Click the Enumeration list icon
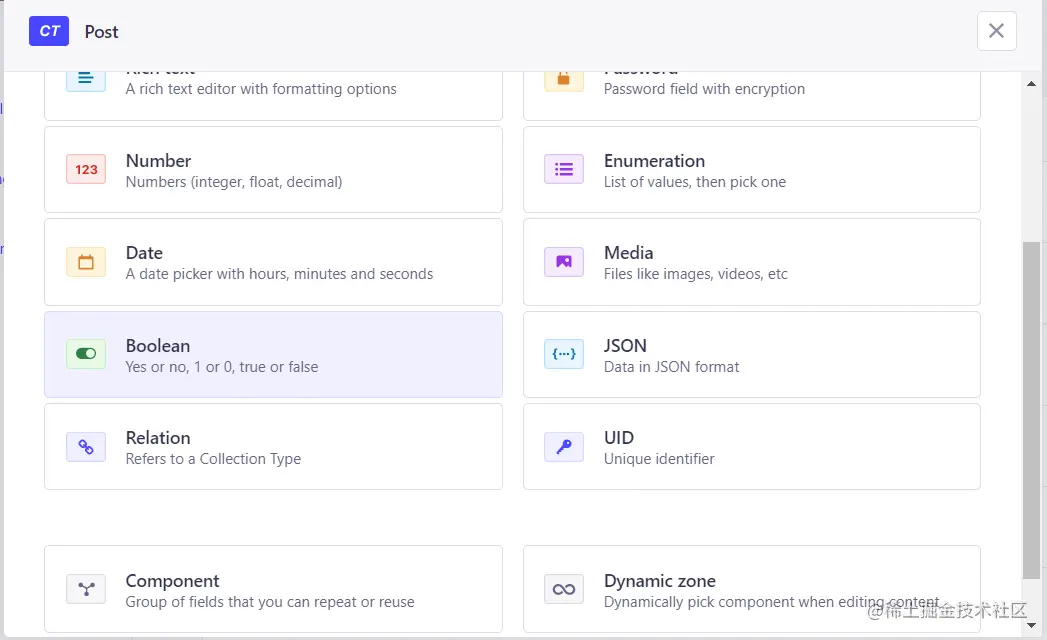The image size is (1047, 640). (564, 169)
